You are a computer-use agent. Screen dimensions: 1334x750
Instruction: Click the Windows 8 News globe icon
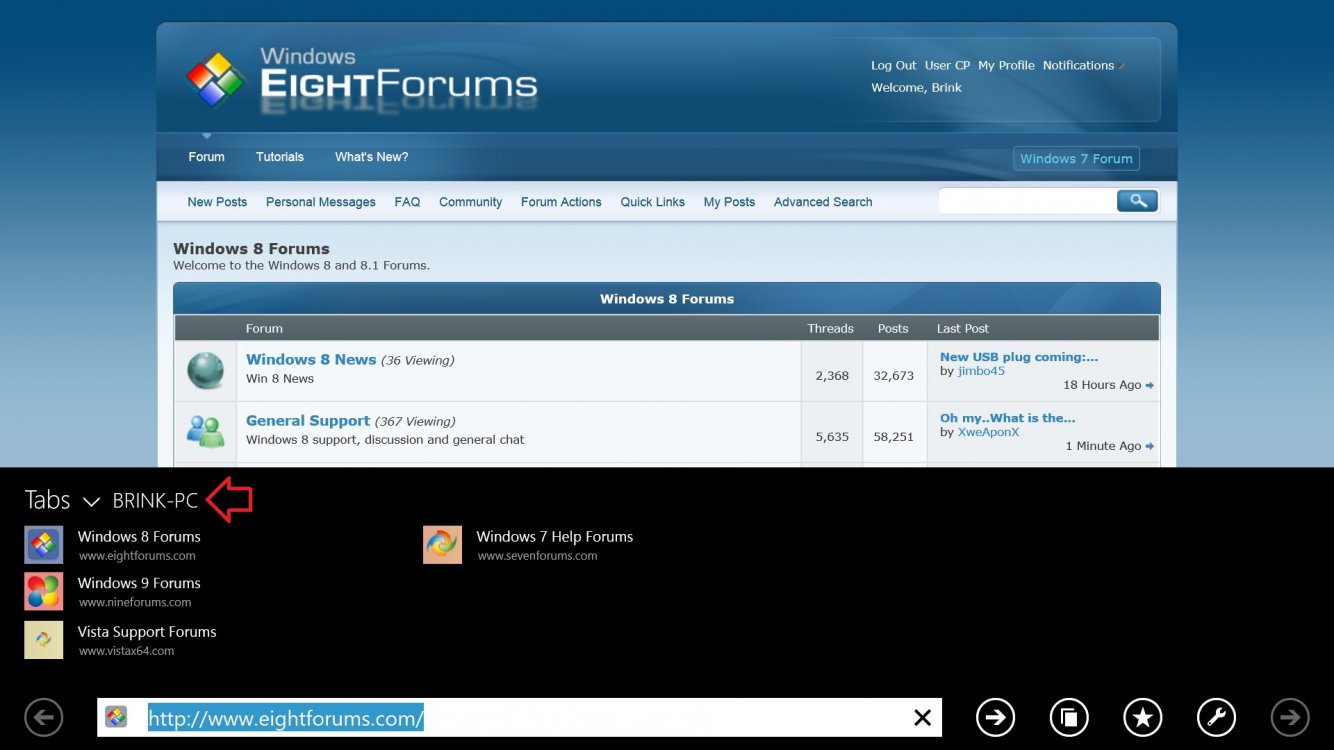[x=206, y=371]
